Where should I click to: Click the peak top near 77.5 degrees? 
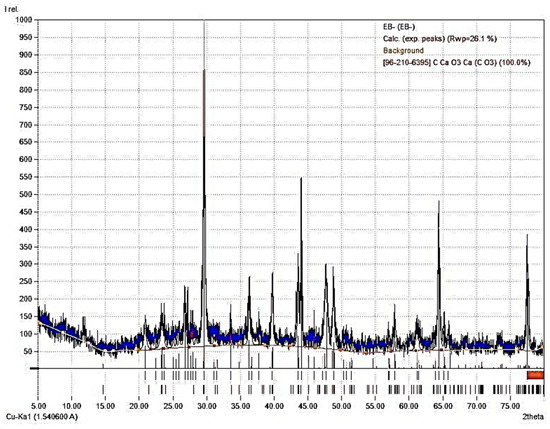tap(527, 236)
